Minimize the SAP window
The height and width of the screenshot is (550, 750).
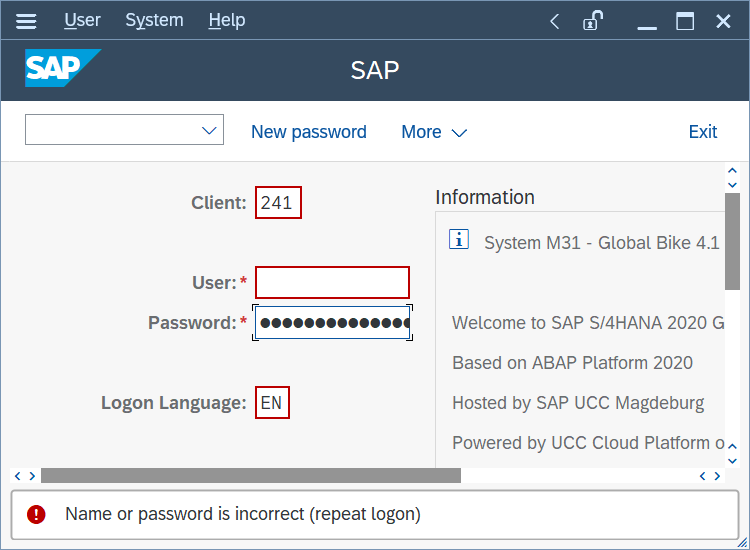[647, 28]
